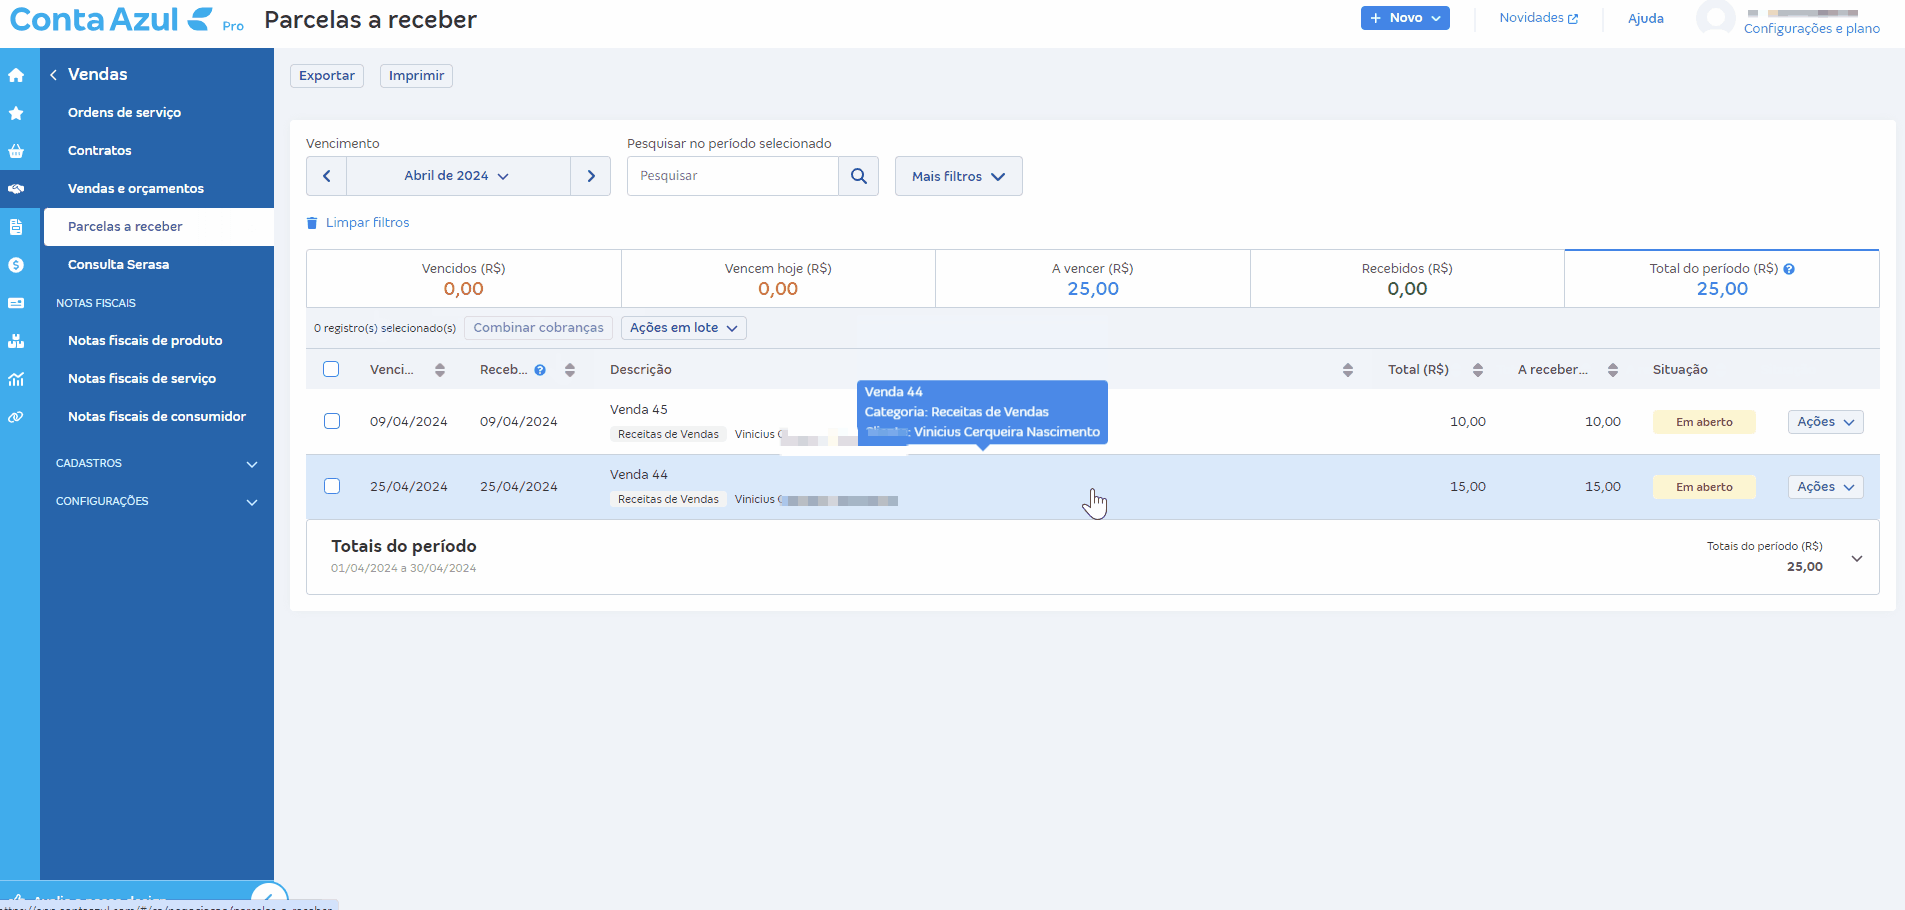Expand the Cadastros section in sidebar
The image size is (1905, 910).
157,464
